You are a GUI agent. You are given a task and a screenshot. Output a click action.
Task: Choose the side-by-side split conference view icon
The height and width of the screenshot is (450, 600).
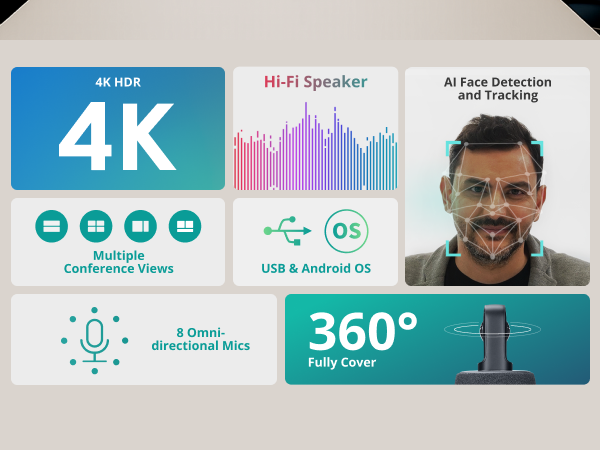pyautogui.click(x=140, y=227)
